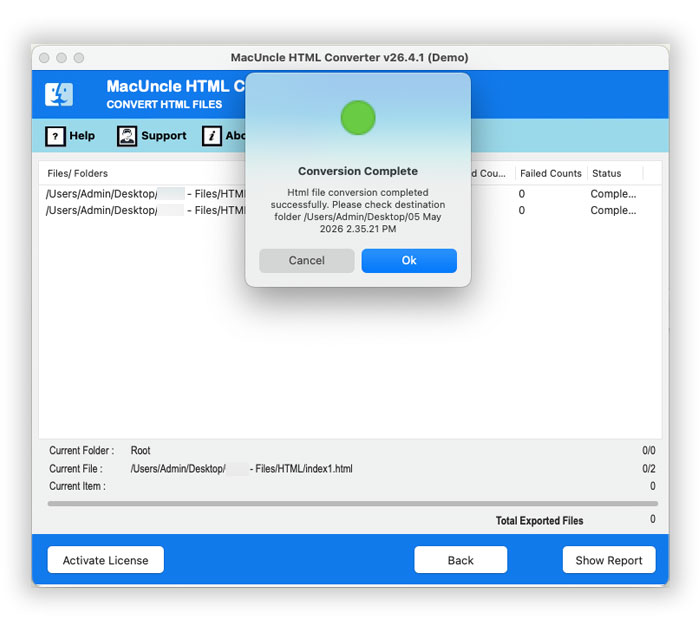Viewport: 700px width, 631px height.
Task: Open the Support agent icon
Action: [x=127, y=136]
